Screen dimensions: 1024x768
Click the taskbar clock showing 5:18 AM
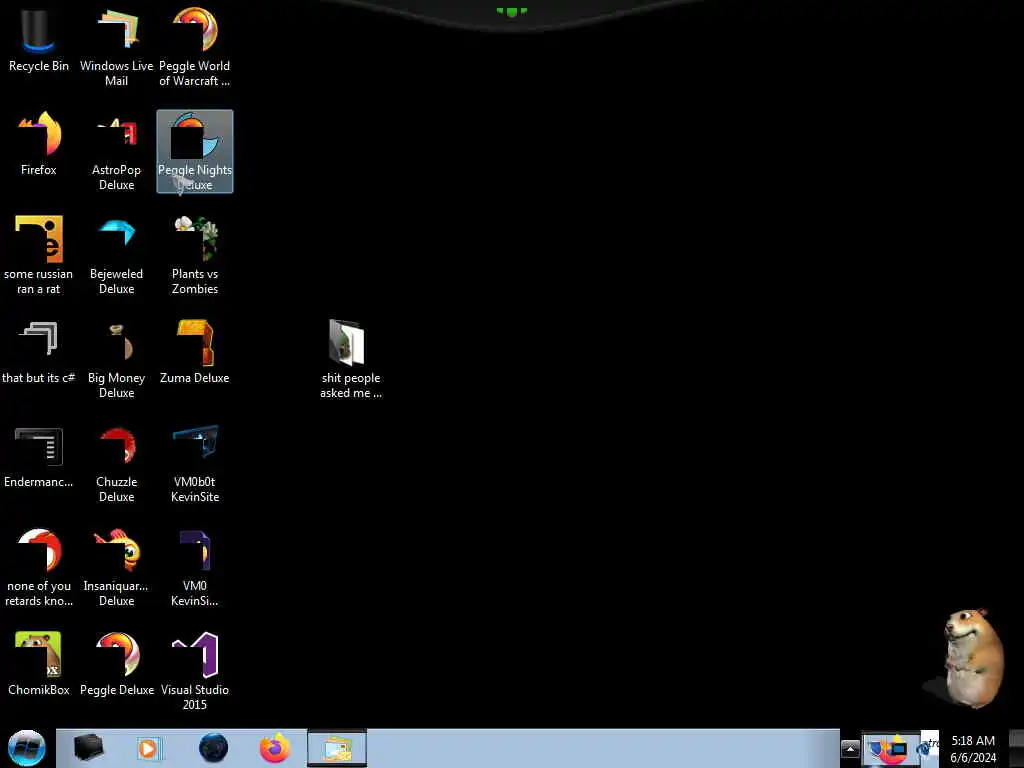973,749
